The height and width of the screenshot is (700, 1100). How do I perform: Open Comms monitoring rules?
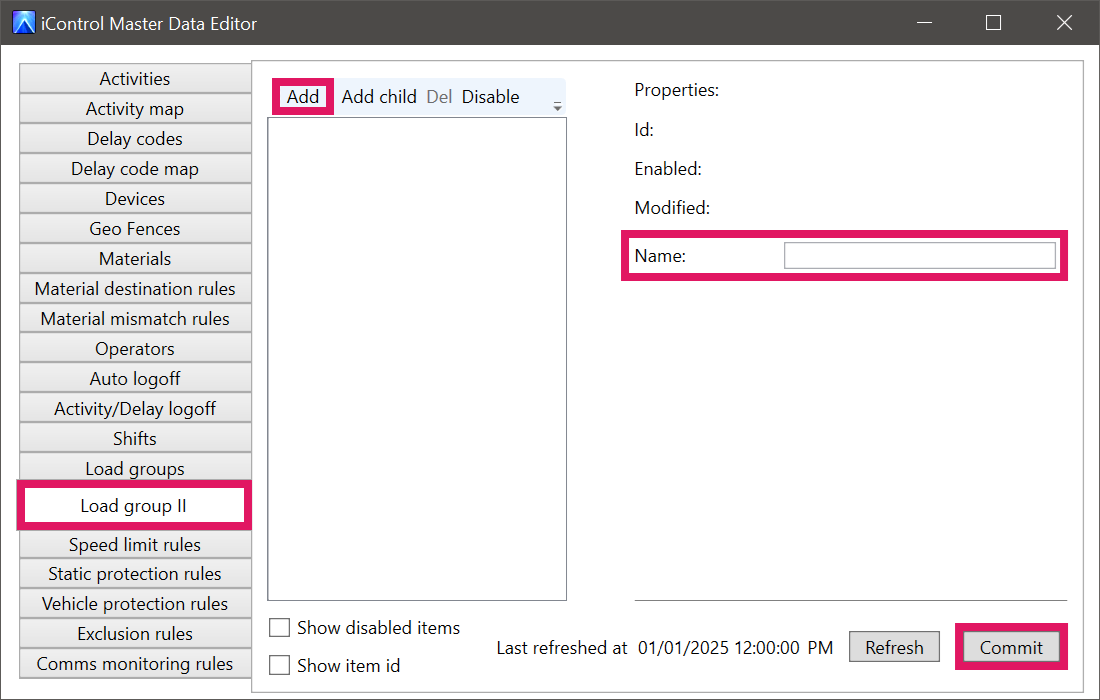pos(135,664)
